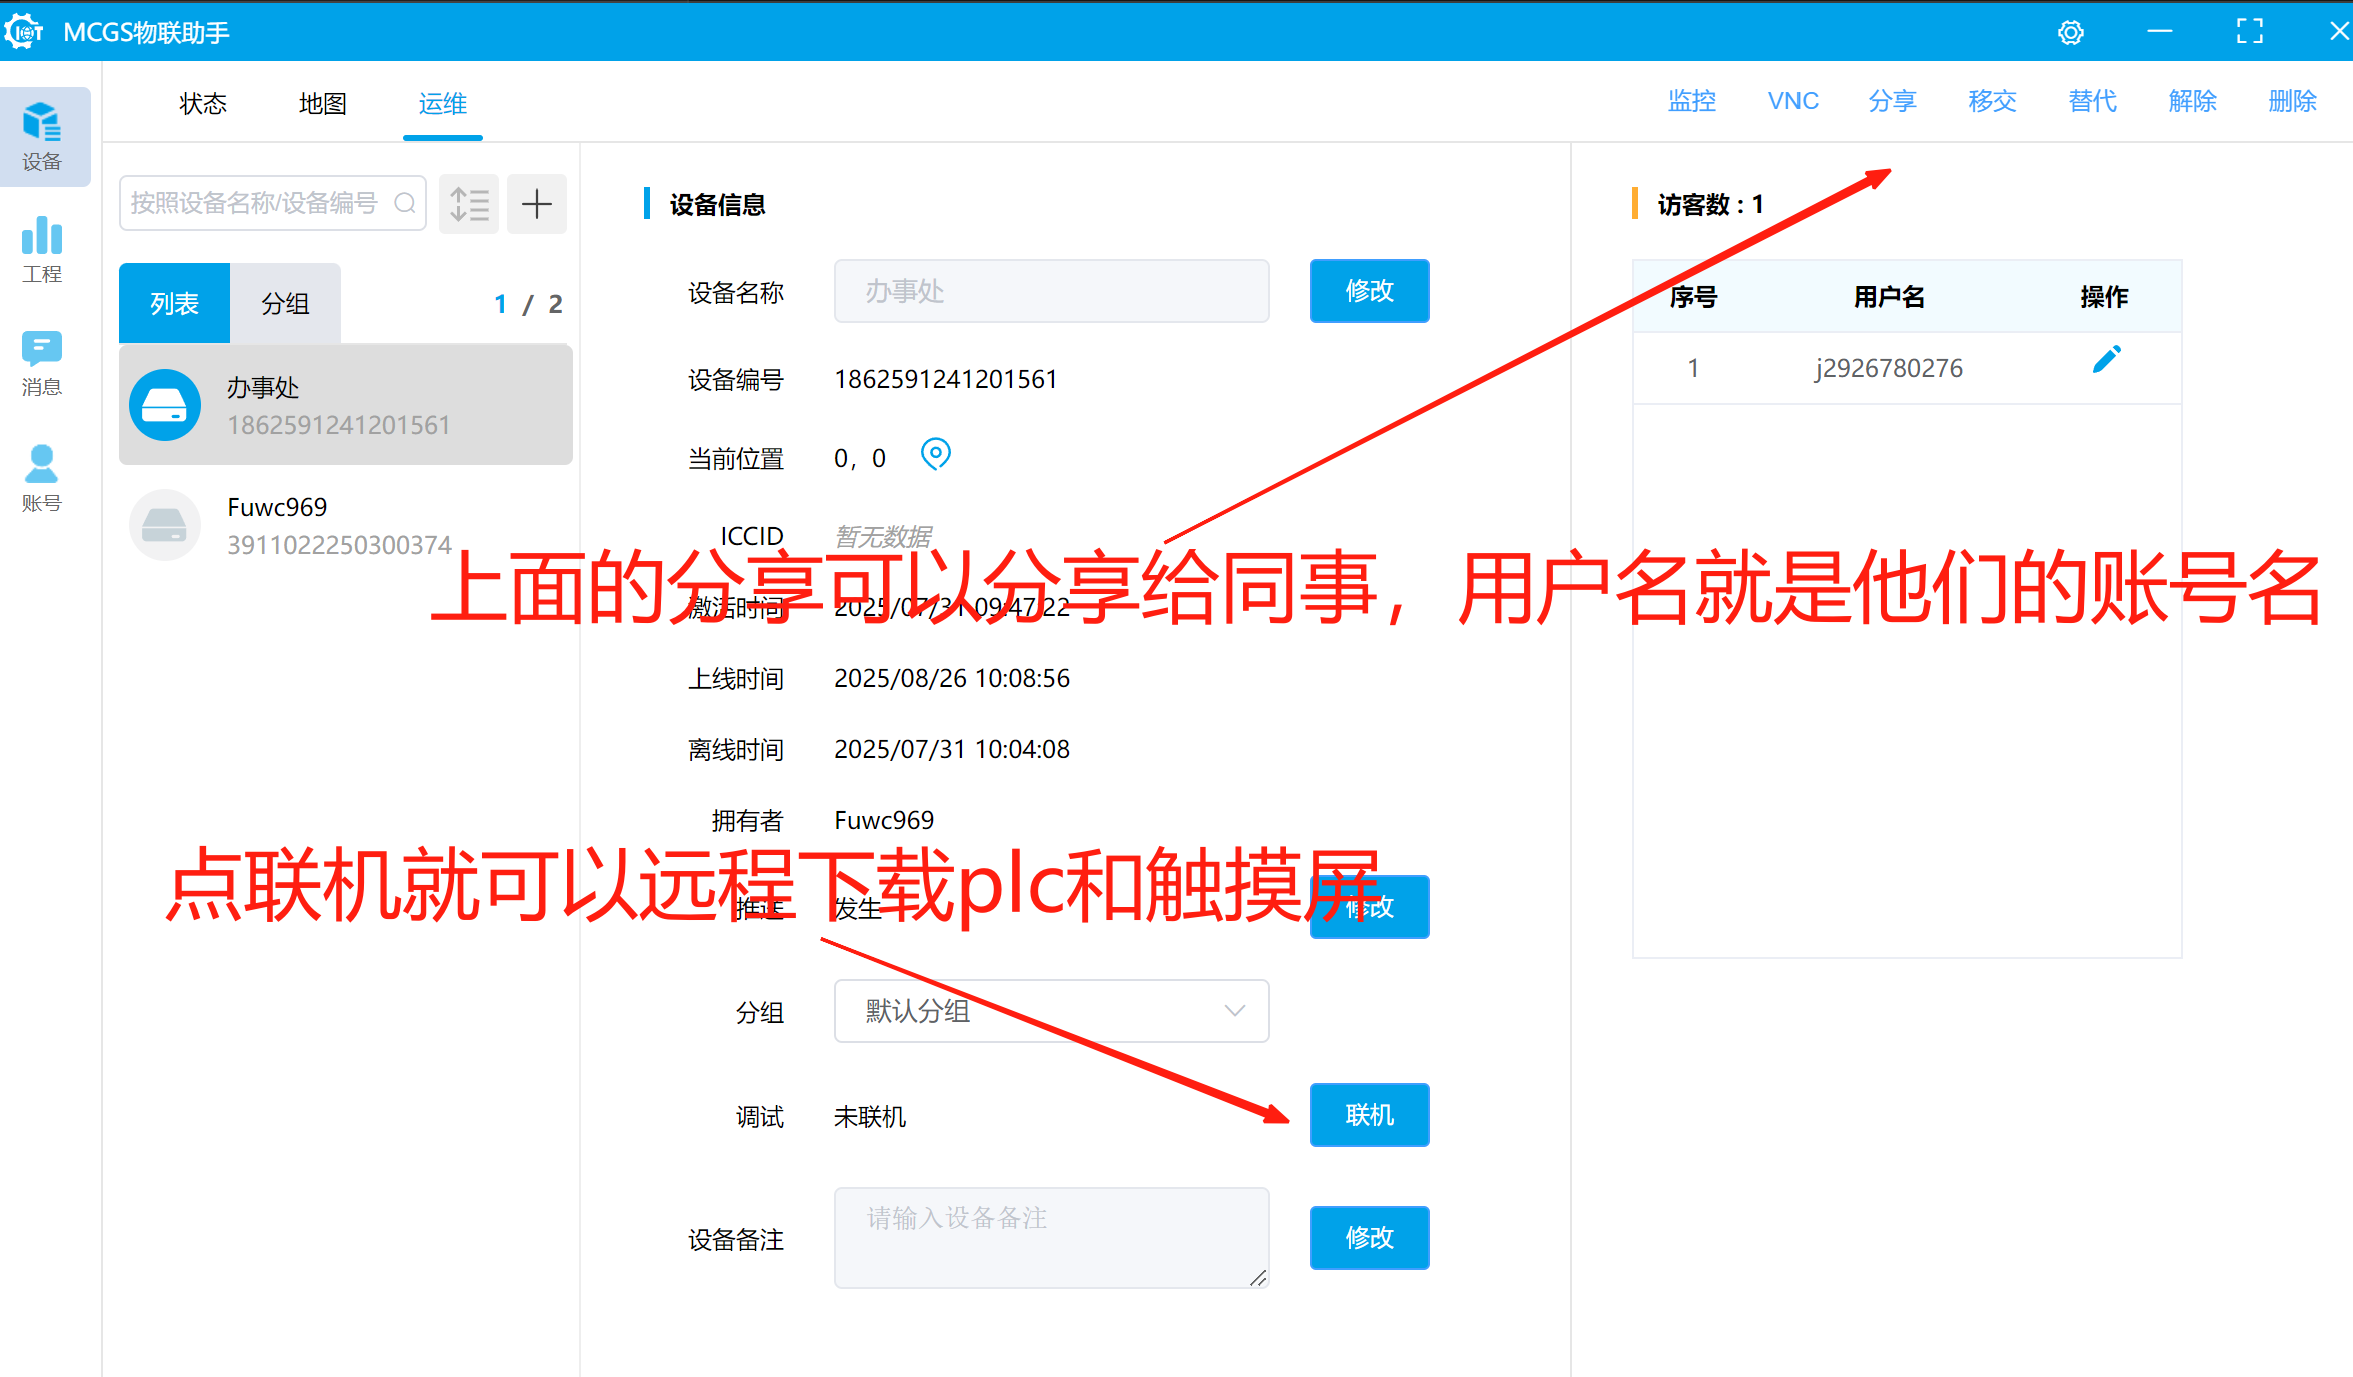Click 删除 to delete the device
Viewport: 2353px width, 1377px height.
[2292, 101]
